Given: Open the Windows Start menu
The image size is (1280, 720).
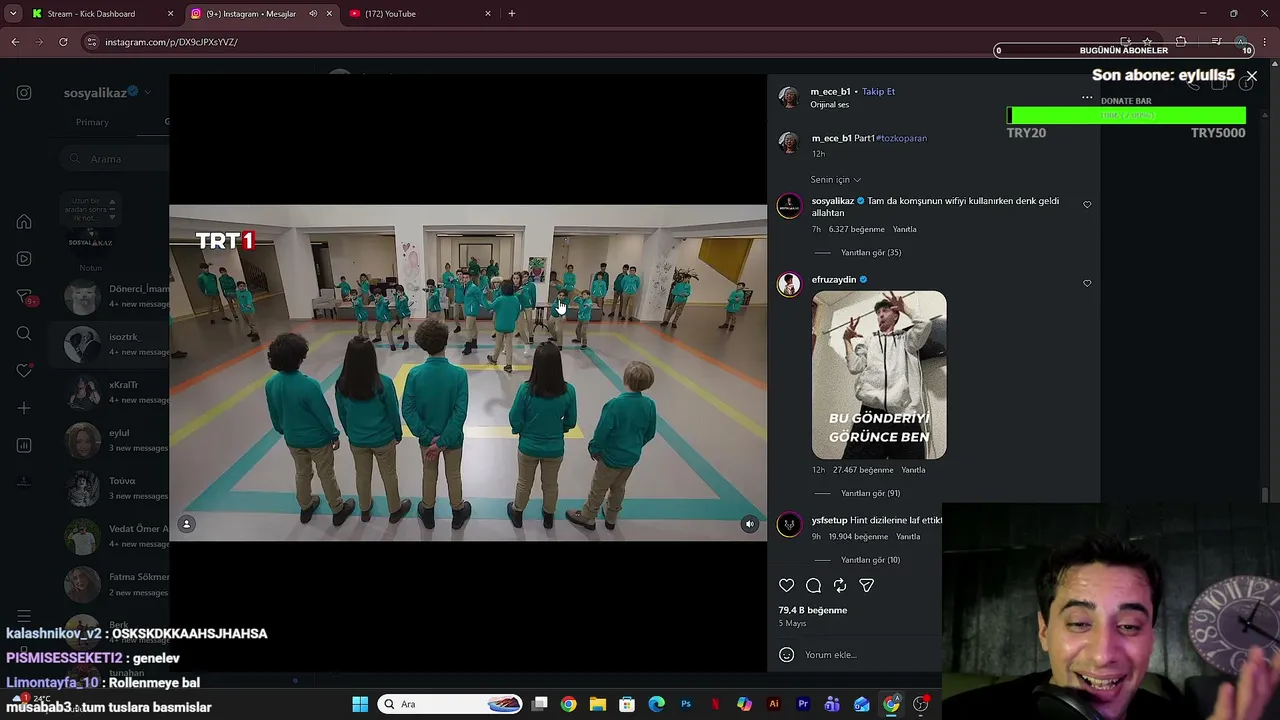Looking at the screenshot, I should point(360,704).
